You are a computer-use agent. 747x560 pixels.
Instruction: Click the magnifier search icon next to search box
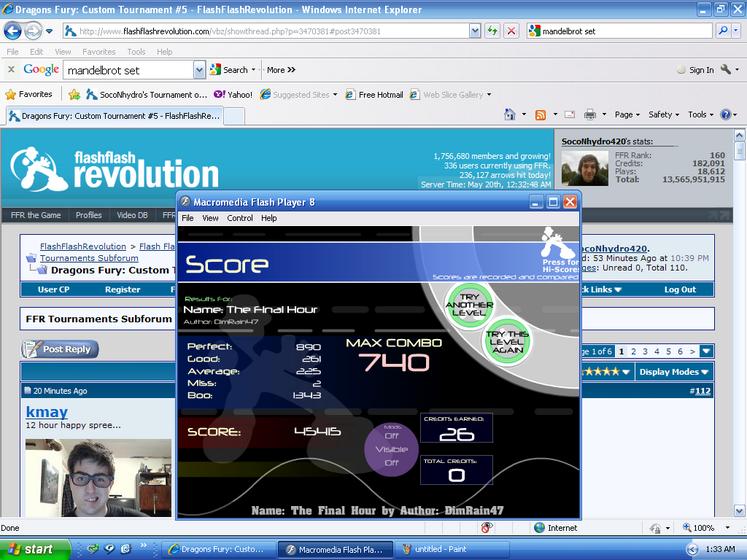click(x=723, y=31)
